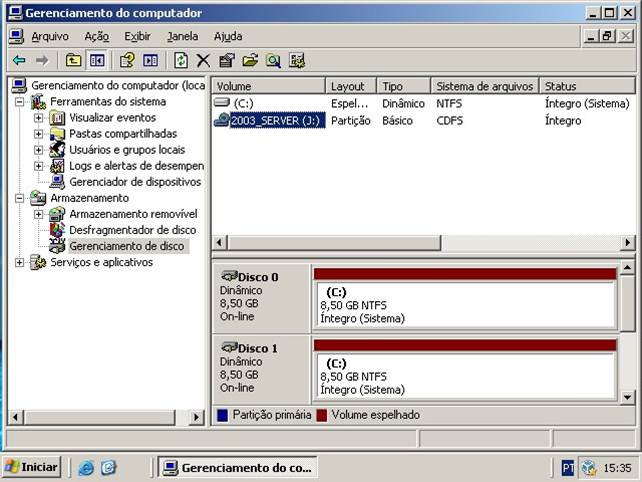Click the Gerenciador de dispositivos icon

[57, 182]
